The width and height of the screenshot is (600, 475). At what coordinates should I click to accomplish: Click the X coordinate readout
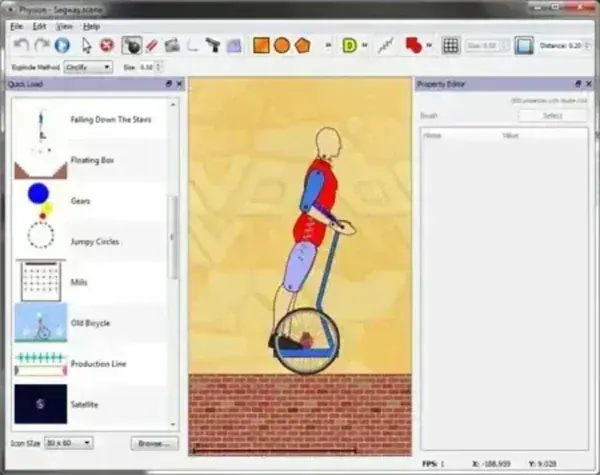pyautogui.click(x=491, y=464)
